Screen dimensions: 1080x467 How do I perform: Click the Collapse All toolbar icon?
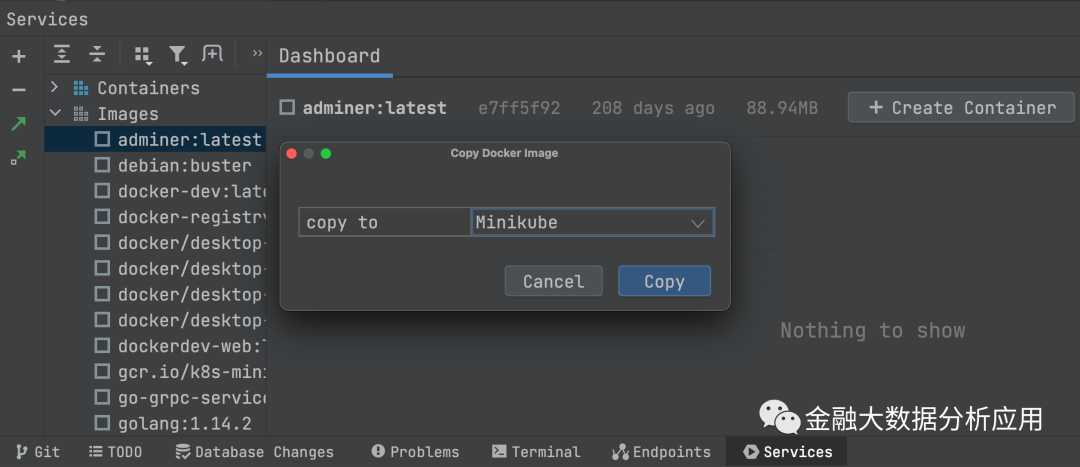(x=97, y=55)
